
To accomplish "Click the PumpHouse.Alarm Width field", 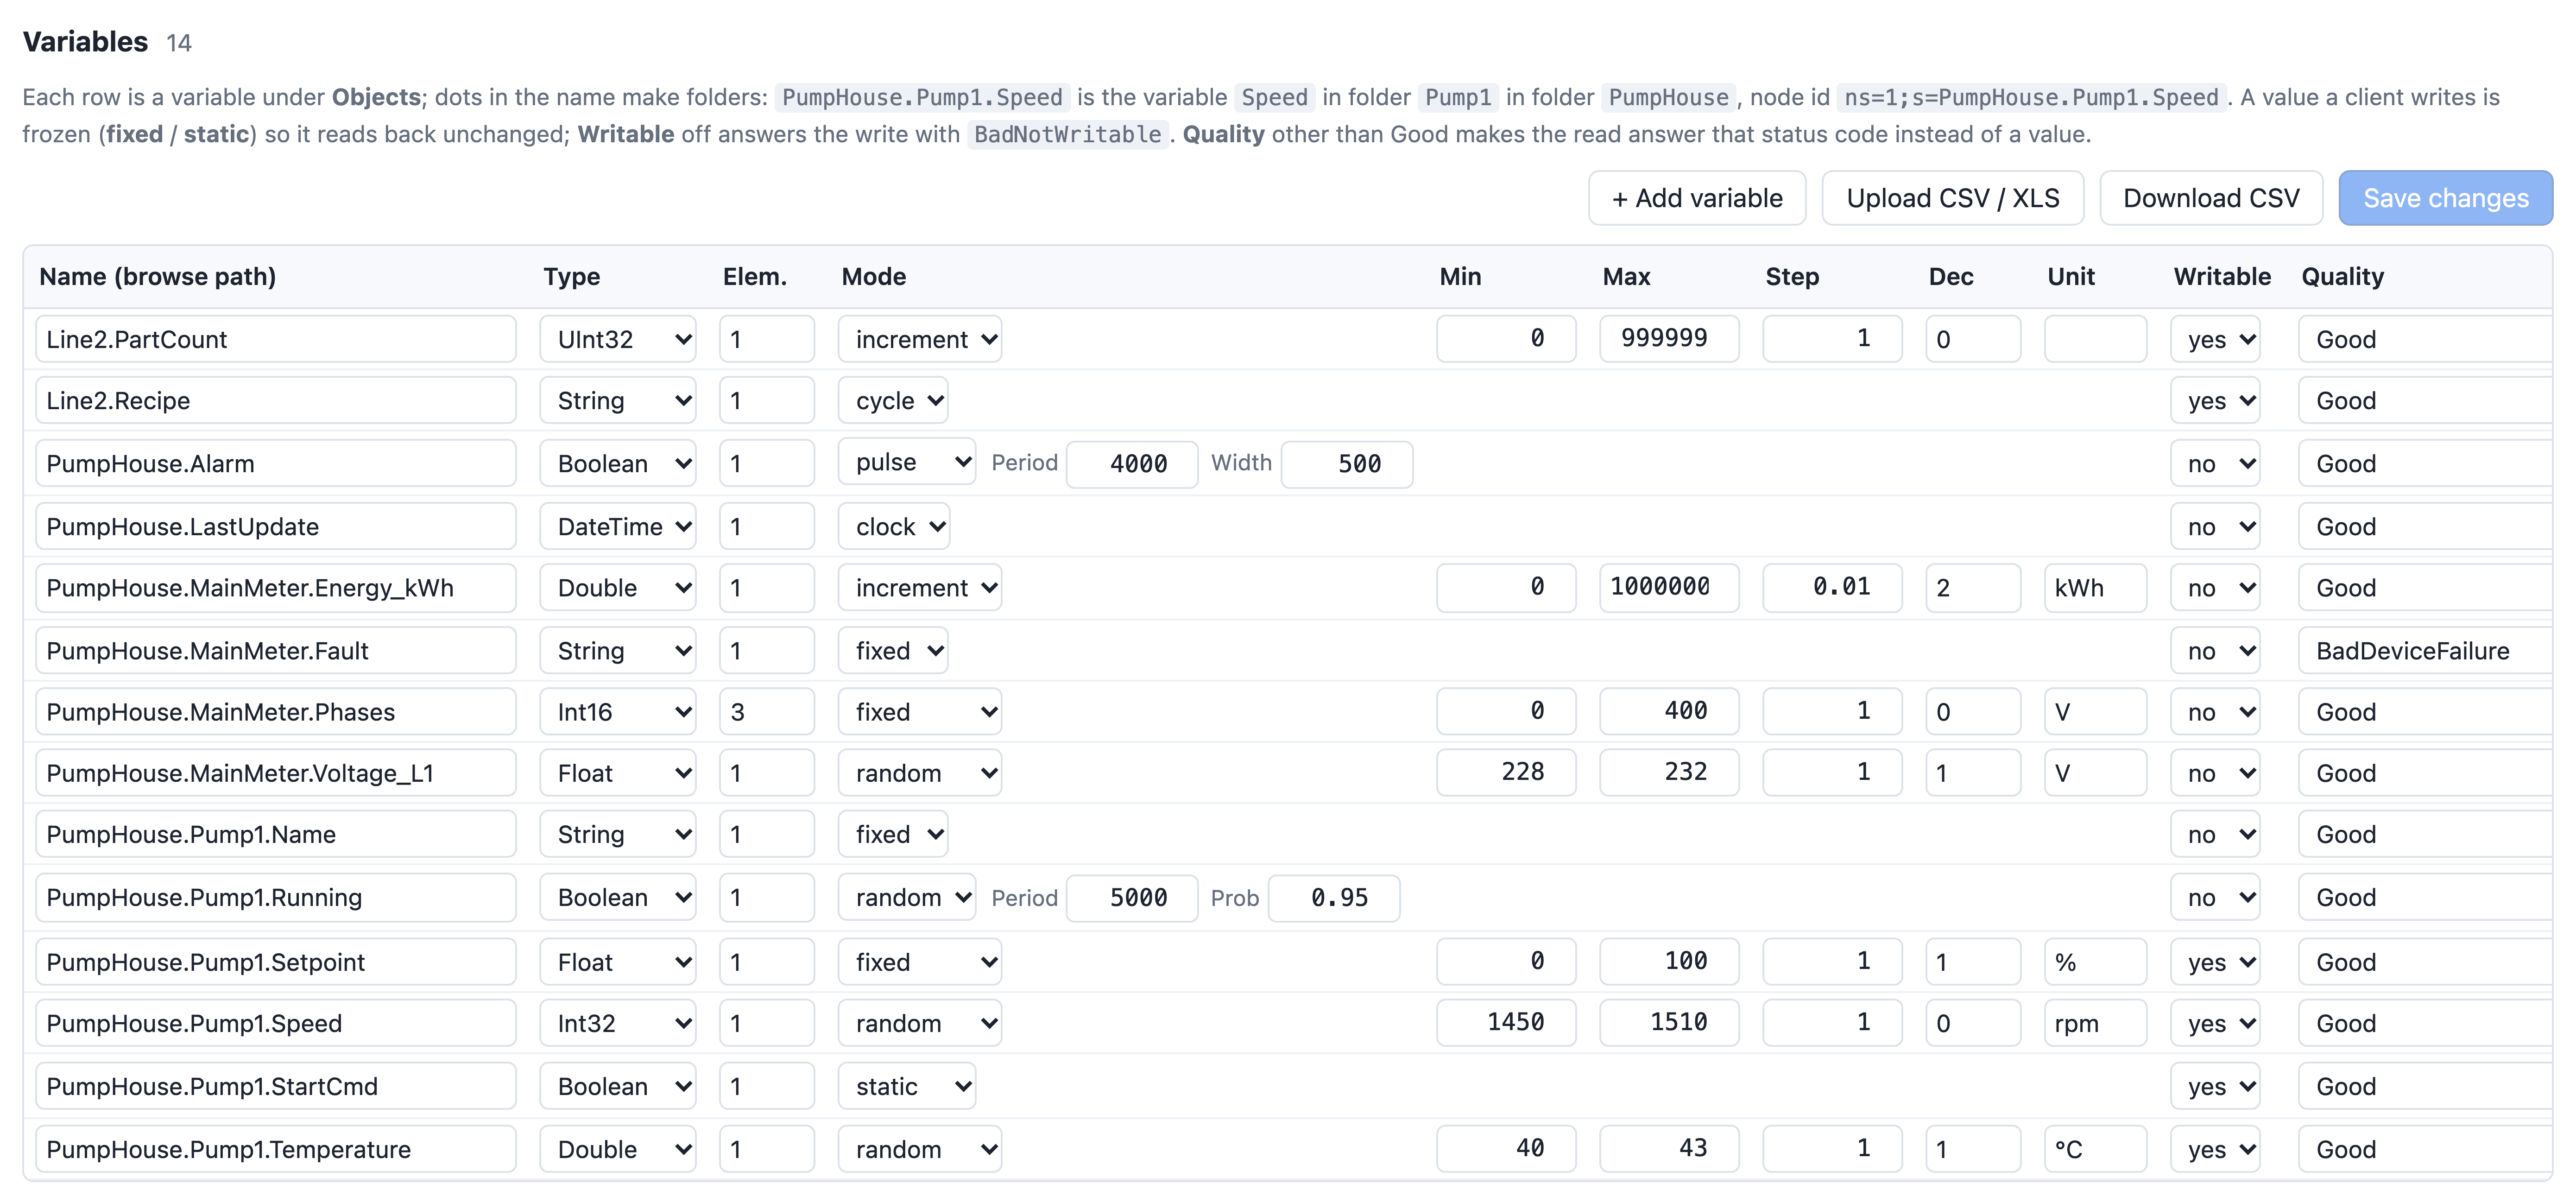I will coord(1347,464).
